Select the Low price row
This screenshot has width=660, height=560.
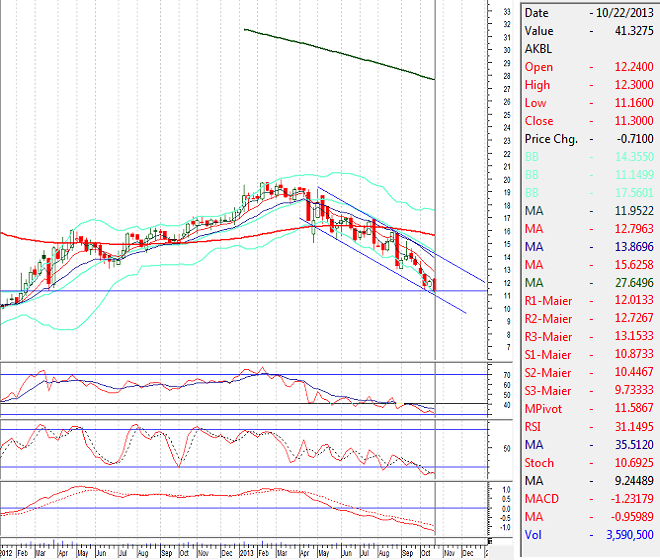[x=590, y=103]
